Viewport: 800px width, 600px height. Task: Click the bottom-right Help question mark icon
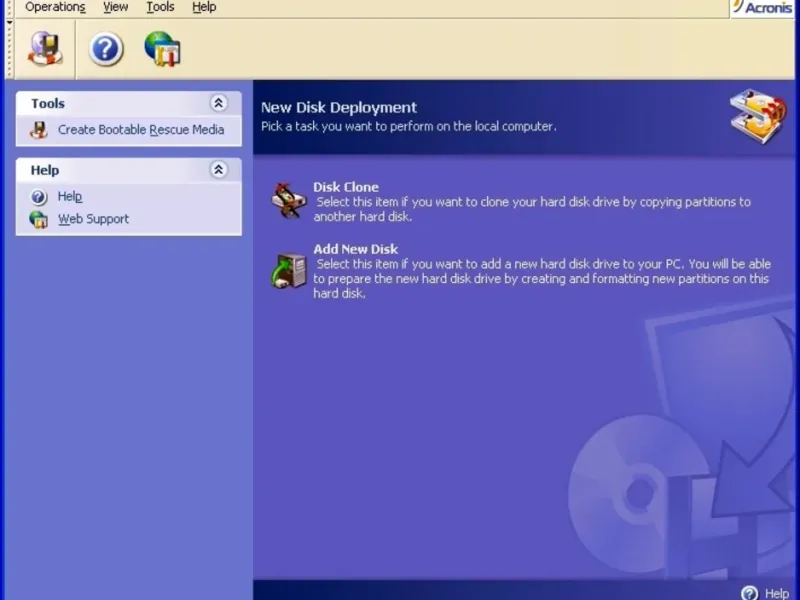749,593
